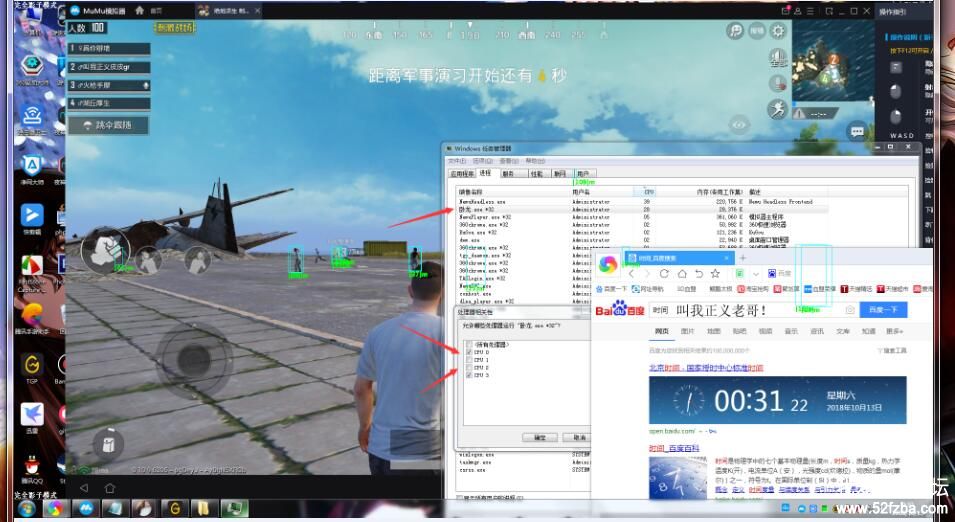Select Baidu 图片 search tab
Screen dimensions: 955x522
pos(687,331)
